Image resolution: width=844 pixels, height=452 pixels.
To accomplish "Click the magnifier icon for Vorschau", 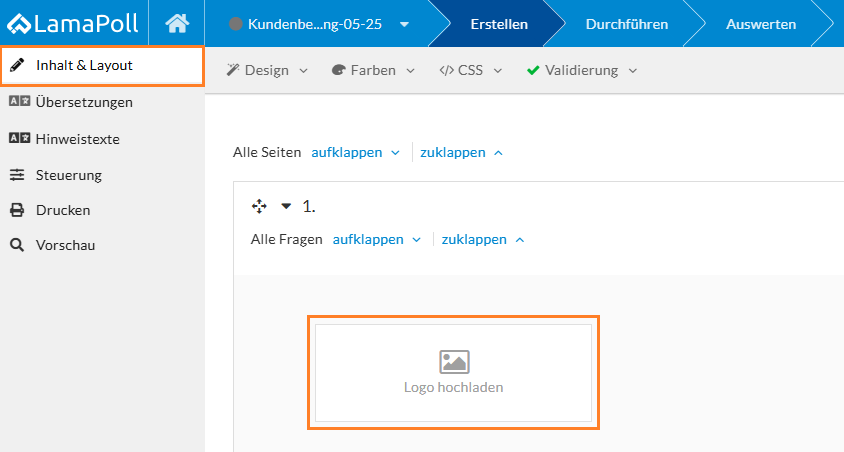I will click(17, 245).
